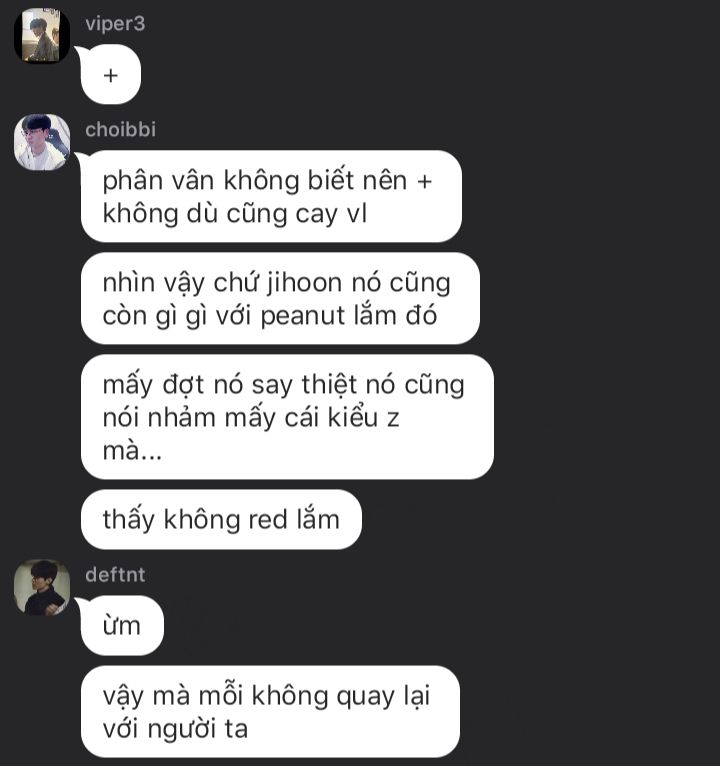The width and height of the screenshot is (720, 766).
Task: Select the choibbi username label
Action: pyautogui.click(x=121, y=129)
